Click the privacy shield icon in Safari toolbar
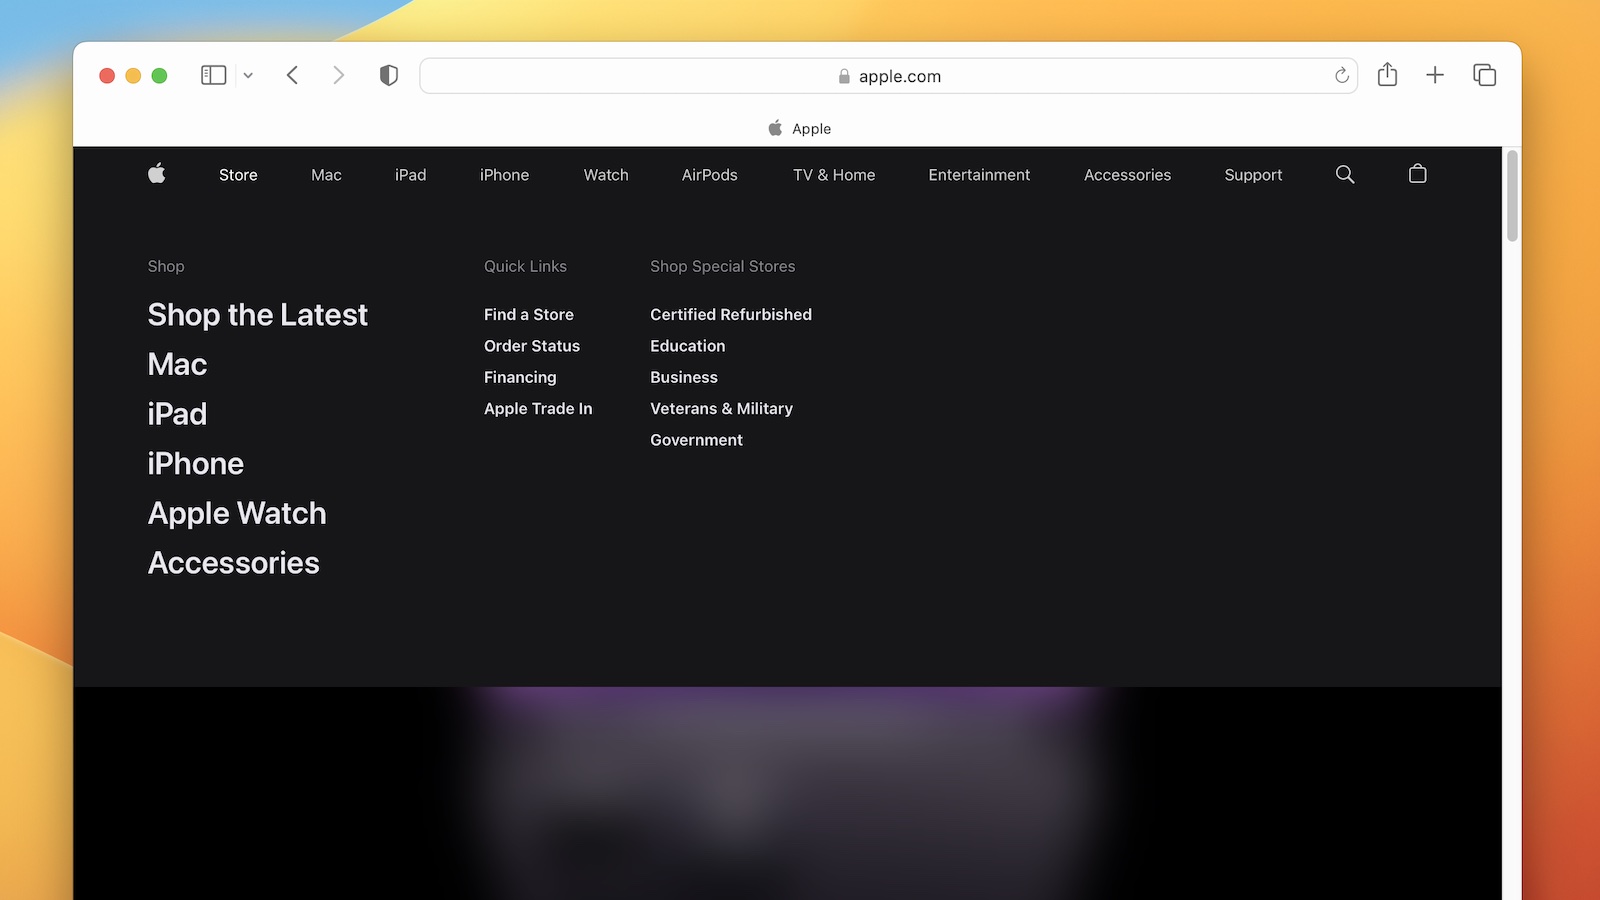1600x900 pixels. pos(389,74)
